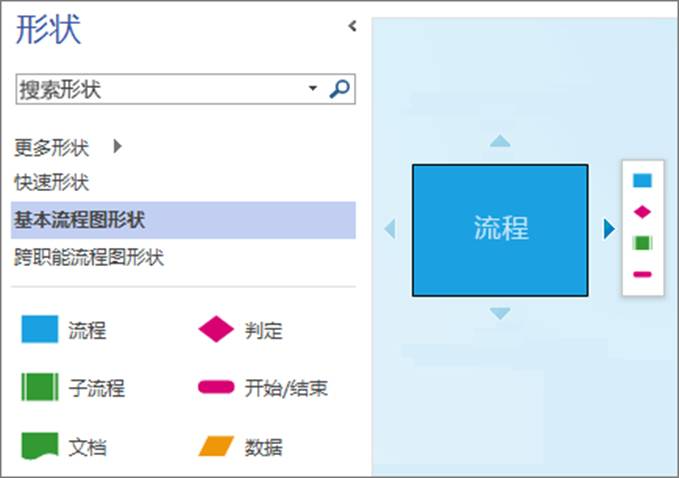Click the top AutoConnect arrow above shape
This screenshot has width=679, height=478.
pyautogui.click(x=500, y=141)
